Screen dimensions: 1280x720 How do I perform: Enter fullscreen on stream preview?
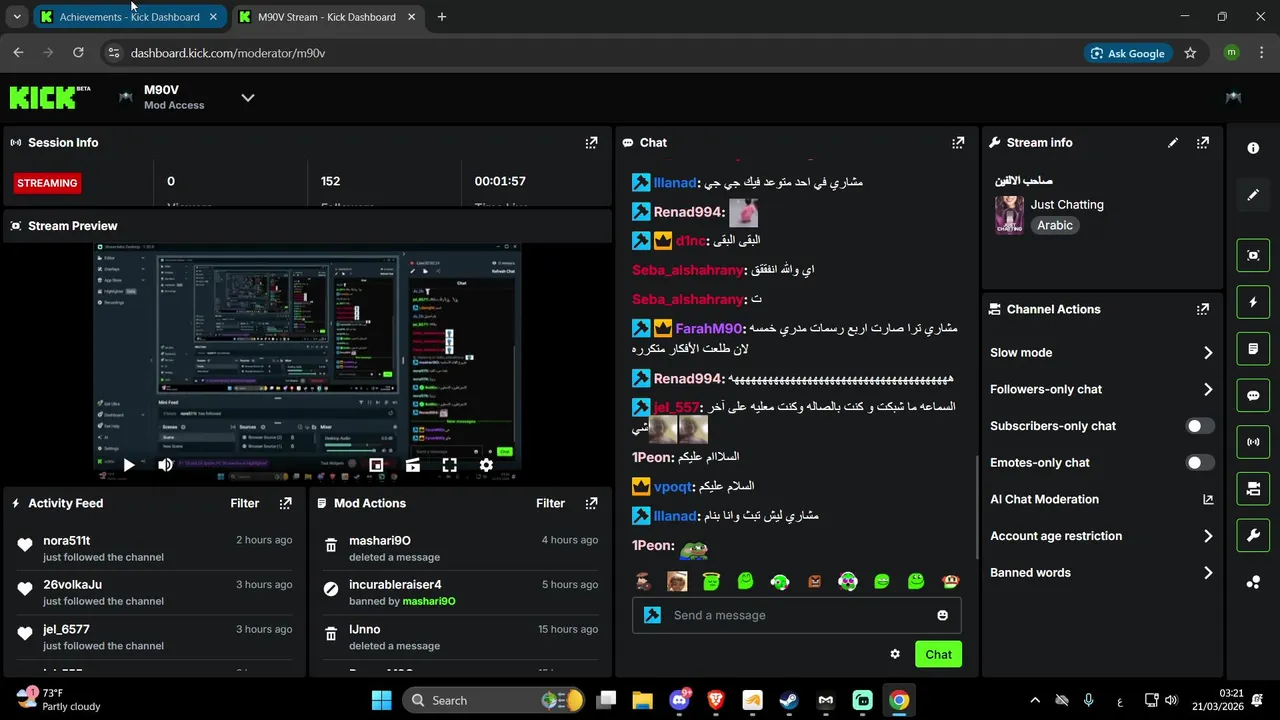click(x=449, y=465)
